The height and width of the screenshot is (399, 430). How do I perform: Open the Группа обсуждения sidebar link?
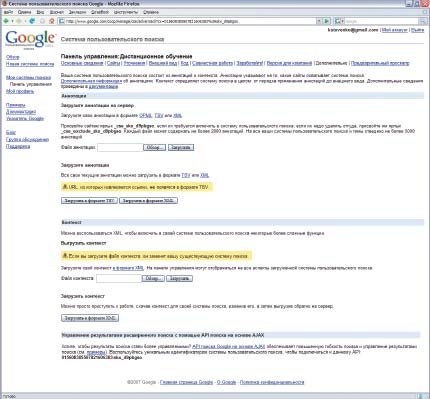tap(27, 139)
